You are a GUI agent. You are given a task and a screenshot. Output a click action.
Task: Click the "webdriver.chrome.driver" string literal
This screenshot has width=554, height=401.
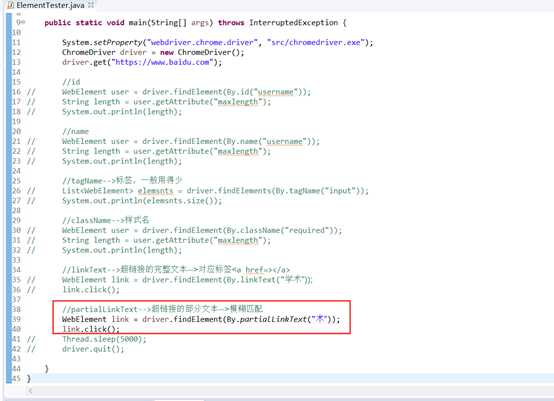coord(202,42)
